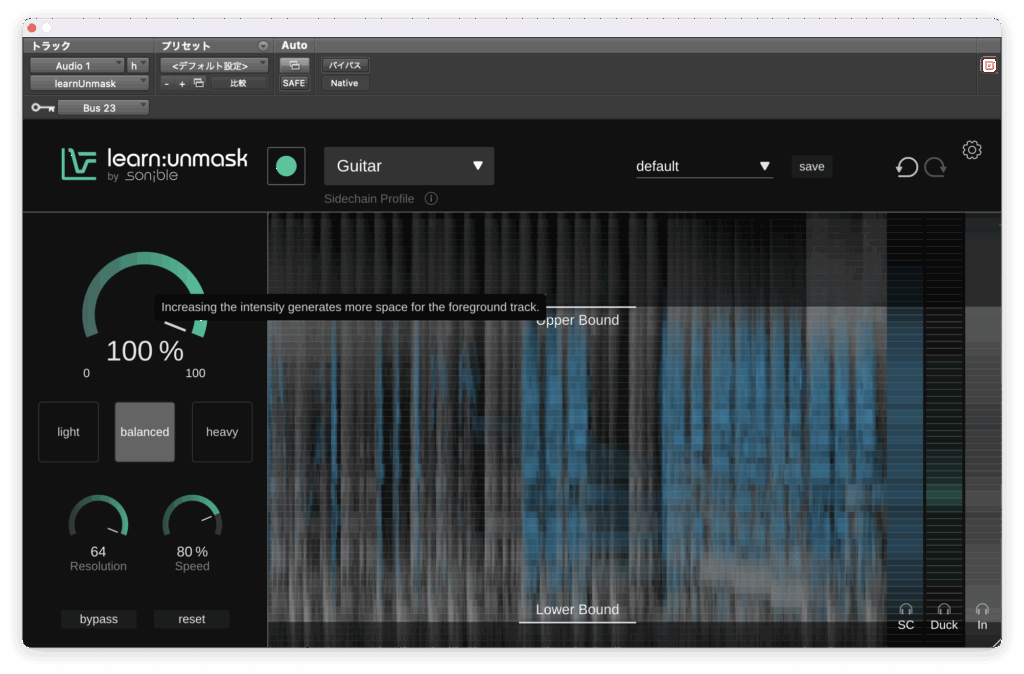Viewport: 1024px width, 674px height.
Task: Select the light mode
Action: tap(69, 432)
